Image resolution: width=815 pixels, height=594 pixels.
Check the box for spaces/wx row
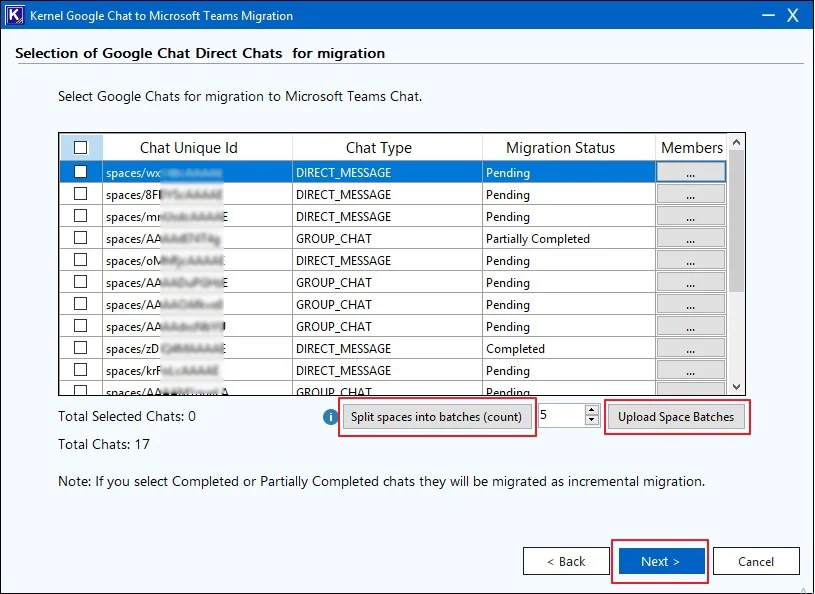click(81, 171)
